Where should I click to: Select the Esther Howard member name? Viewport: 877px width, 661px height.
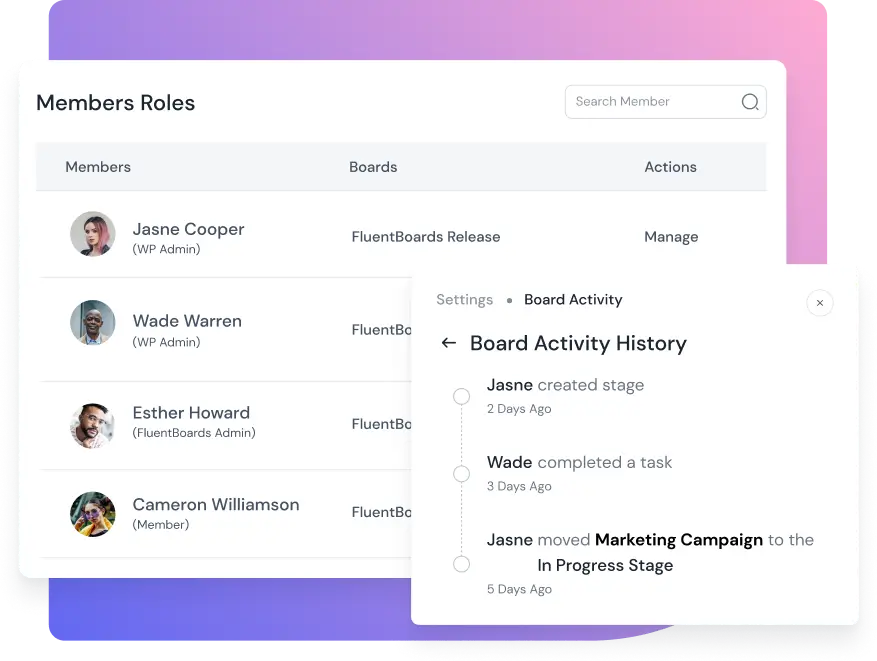[x=191, y=413]
